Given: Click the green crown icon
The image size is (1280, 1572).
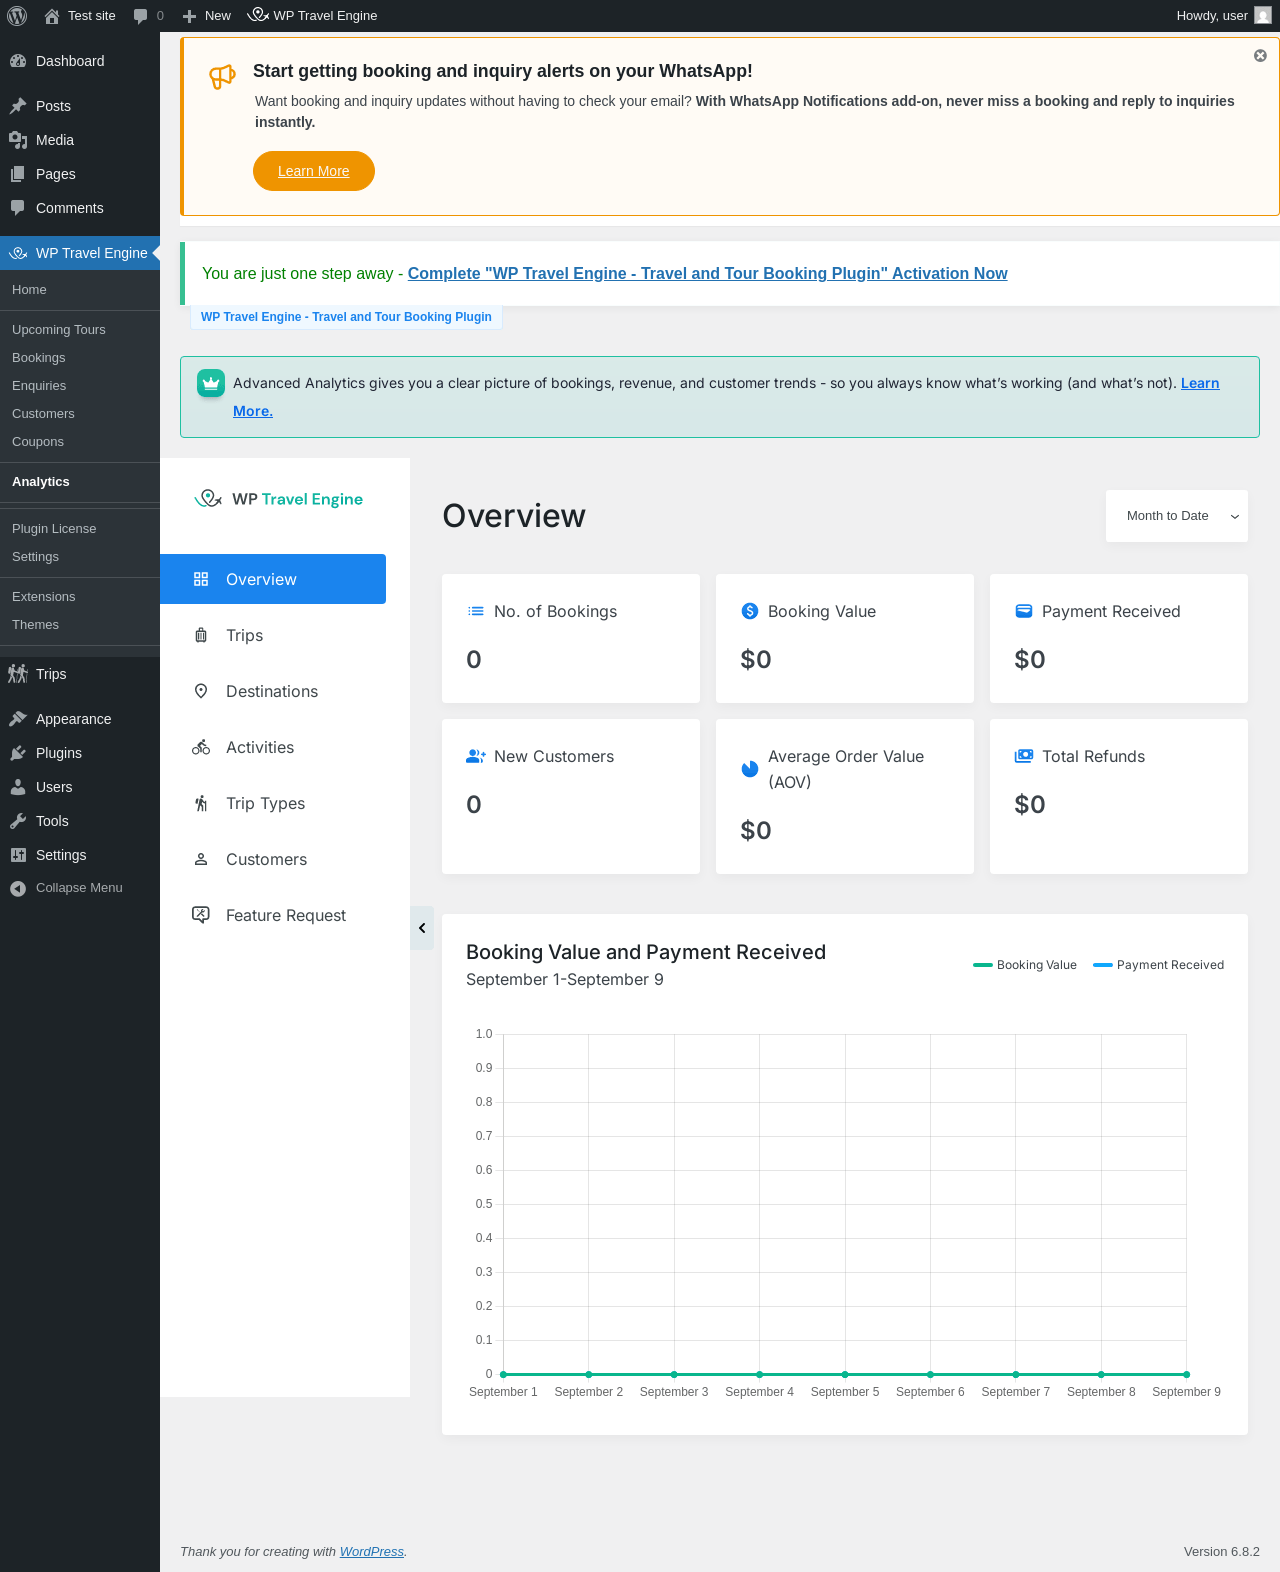Looking at the screenshot, I should tap(211, 383).
